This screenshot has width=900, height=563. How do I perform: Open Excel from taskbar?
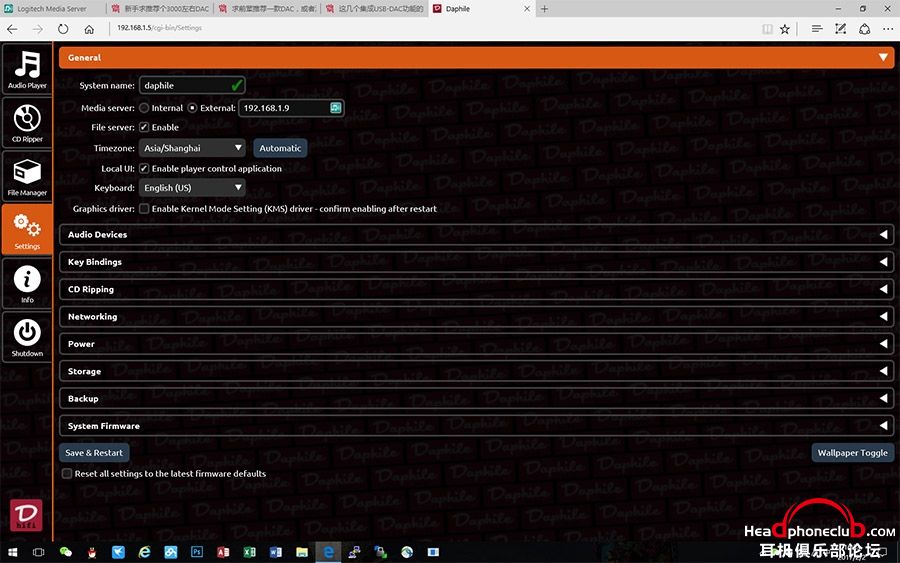pos(250,552)
